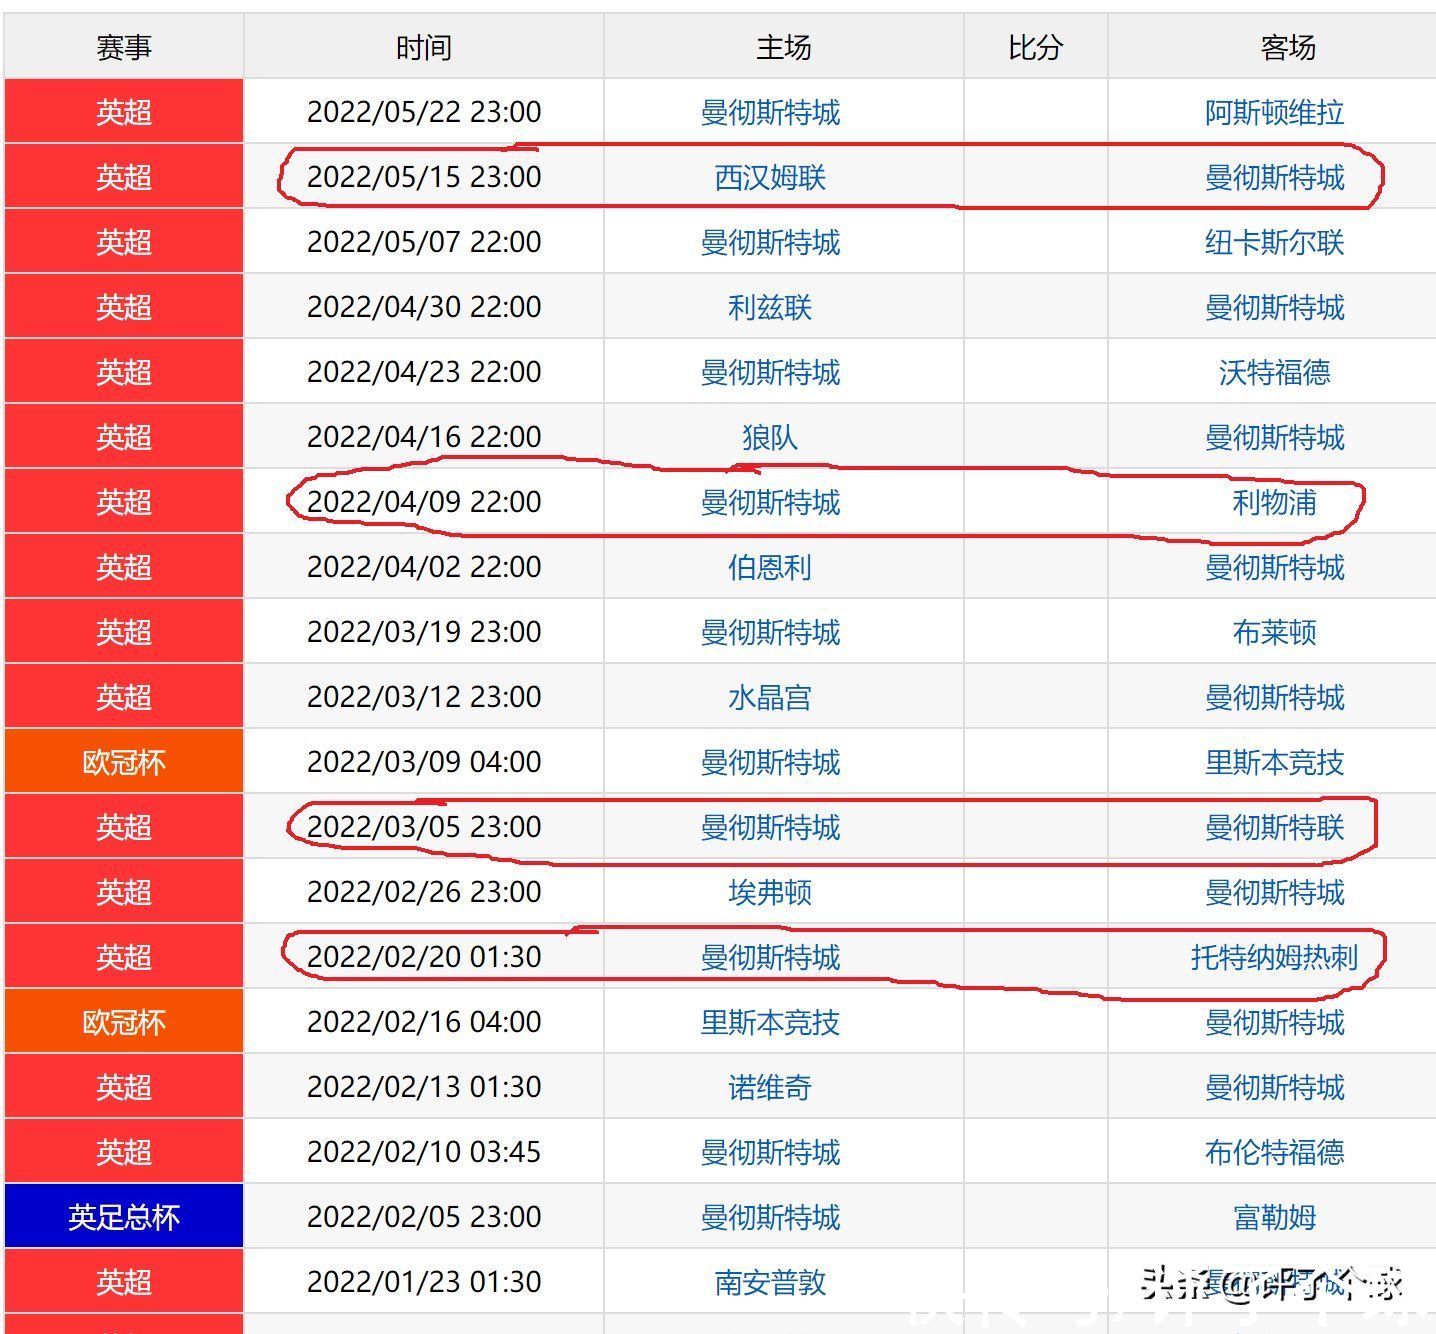1436x1334 pixels.
Task: Open the 纽卡斯尔联 away team link
Action: [1274, 242]
